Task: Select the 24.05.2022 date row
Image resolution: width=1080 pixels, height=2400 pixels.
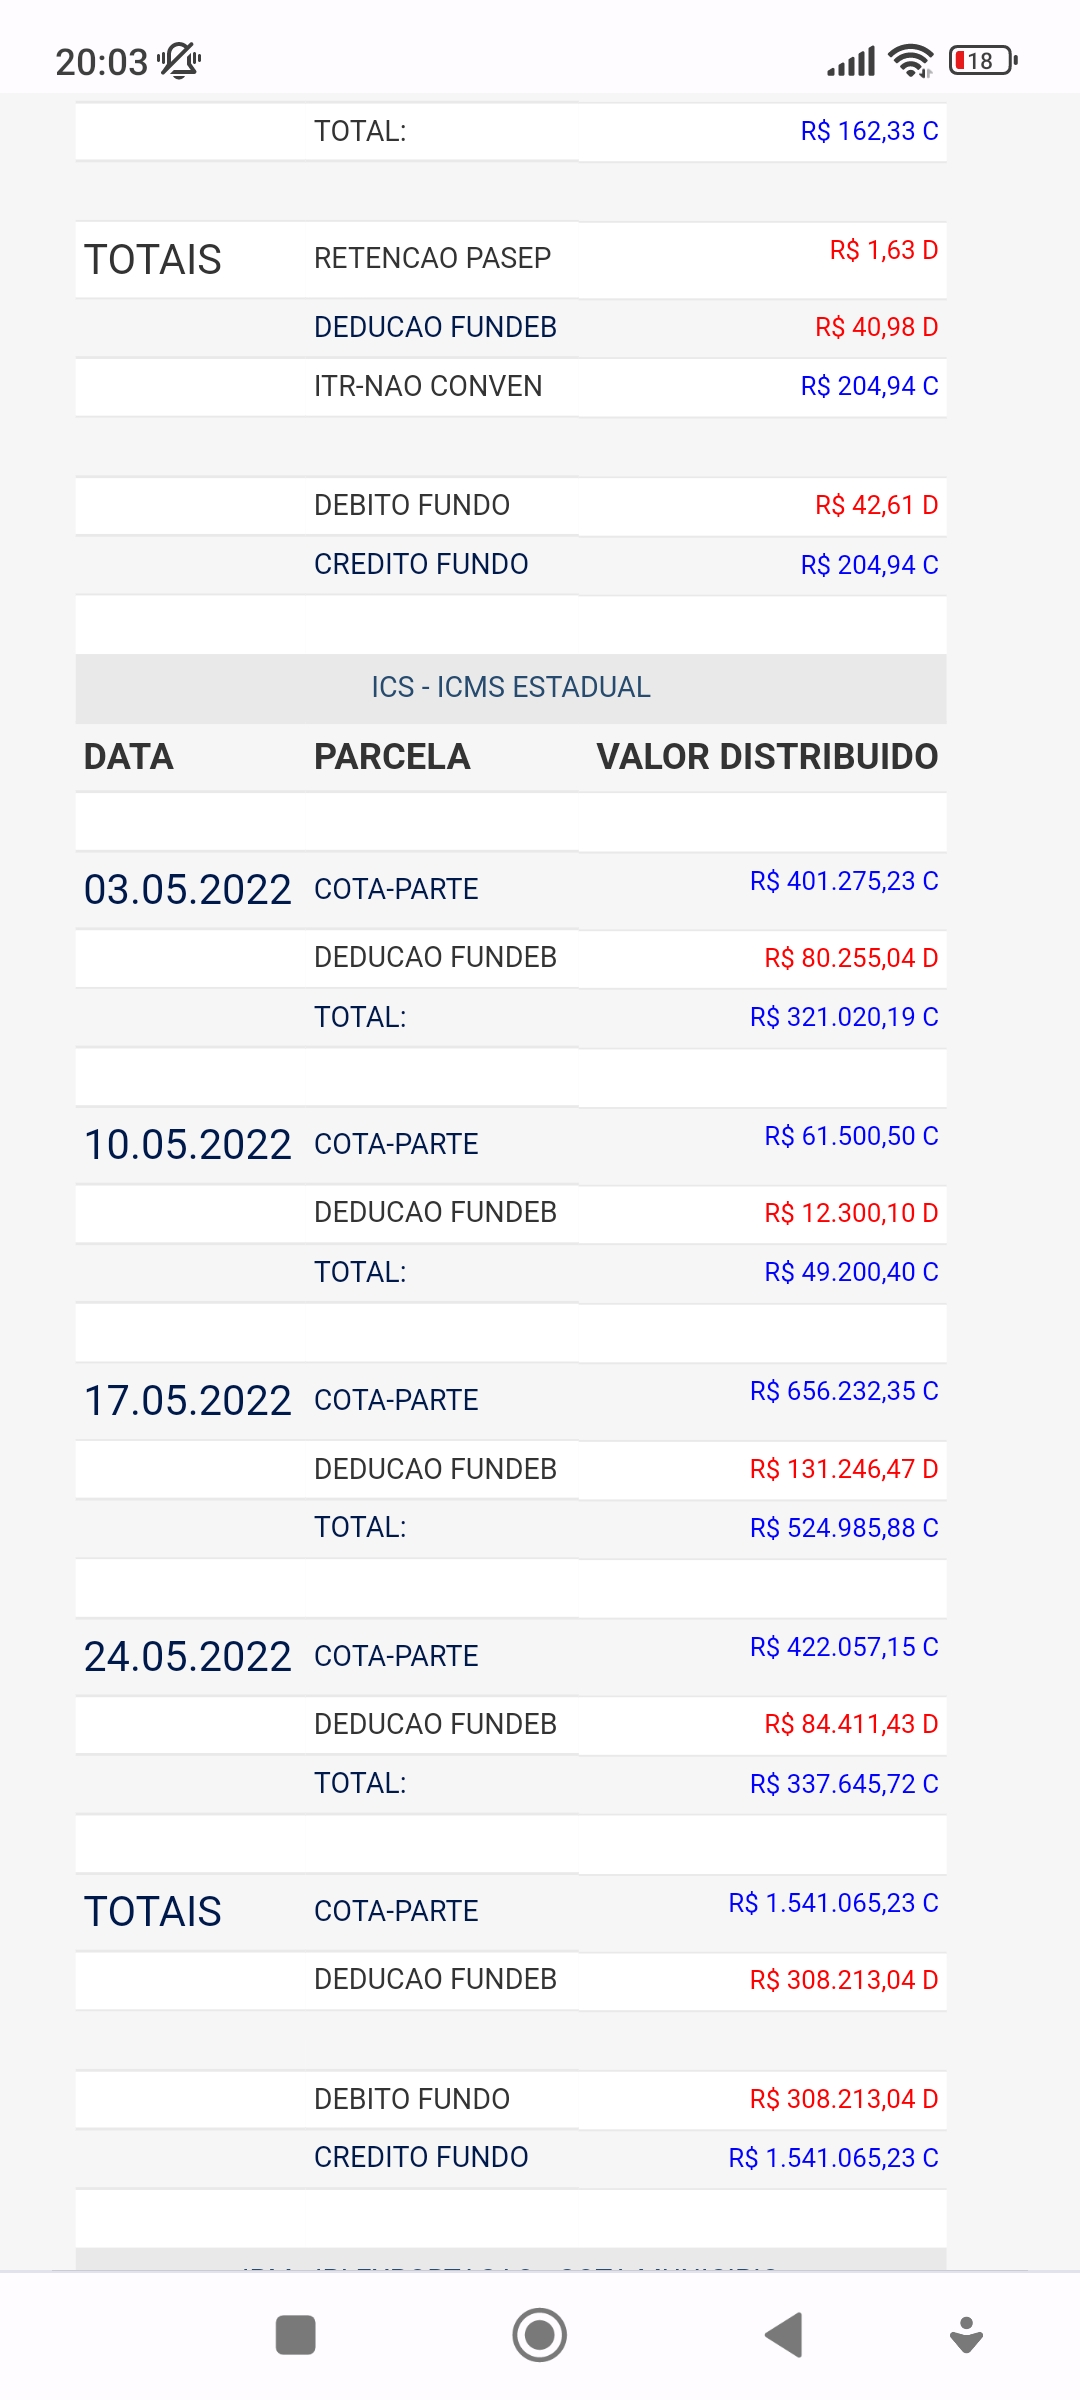Action: pyautogui.click(x=187, y=1656)
